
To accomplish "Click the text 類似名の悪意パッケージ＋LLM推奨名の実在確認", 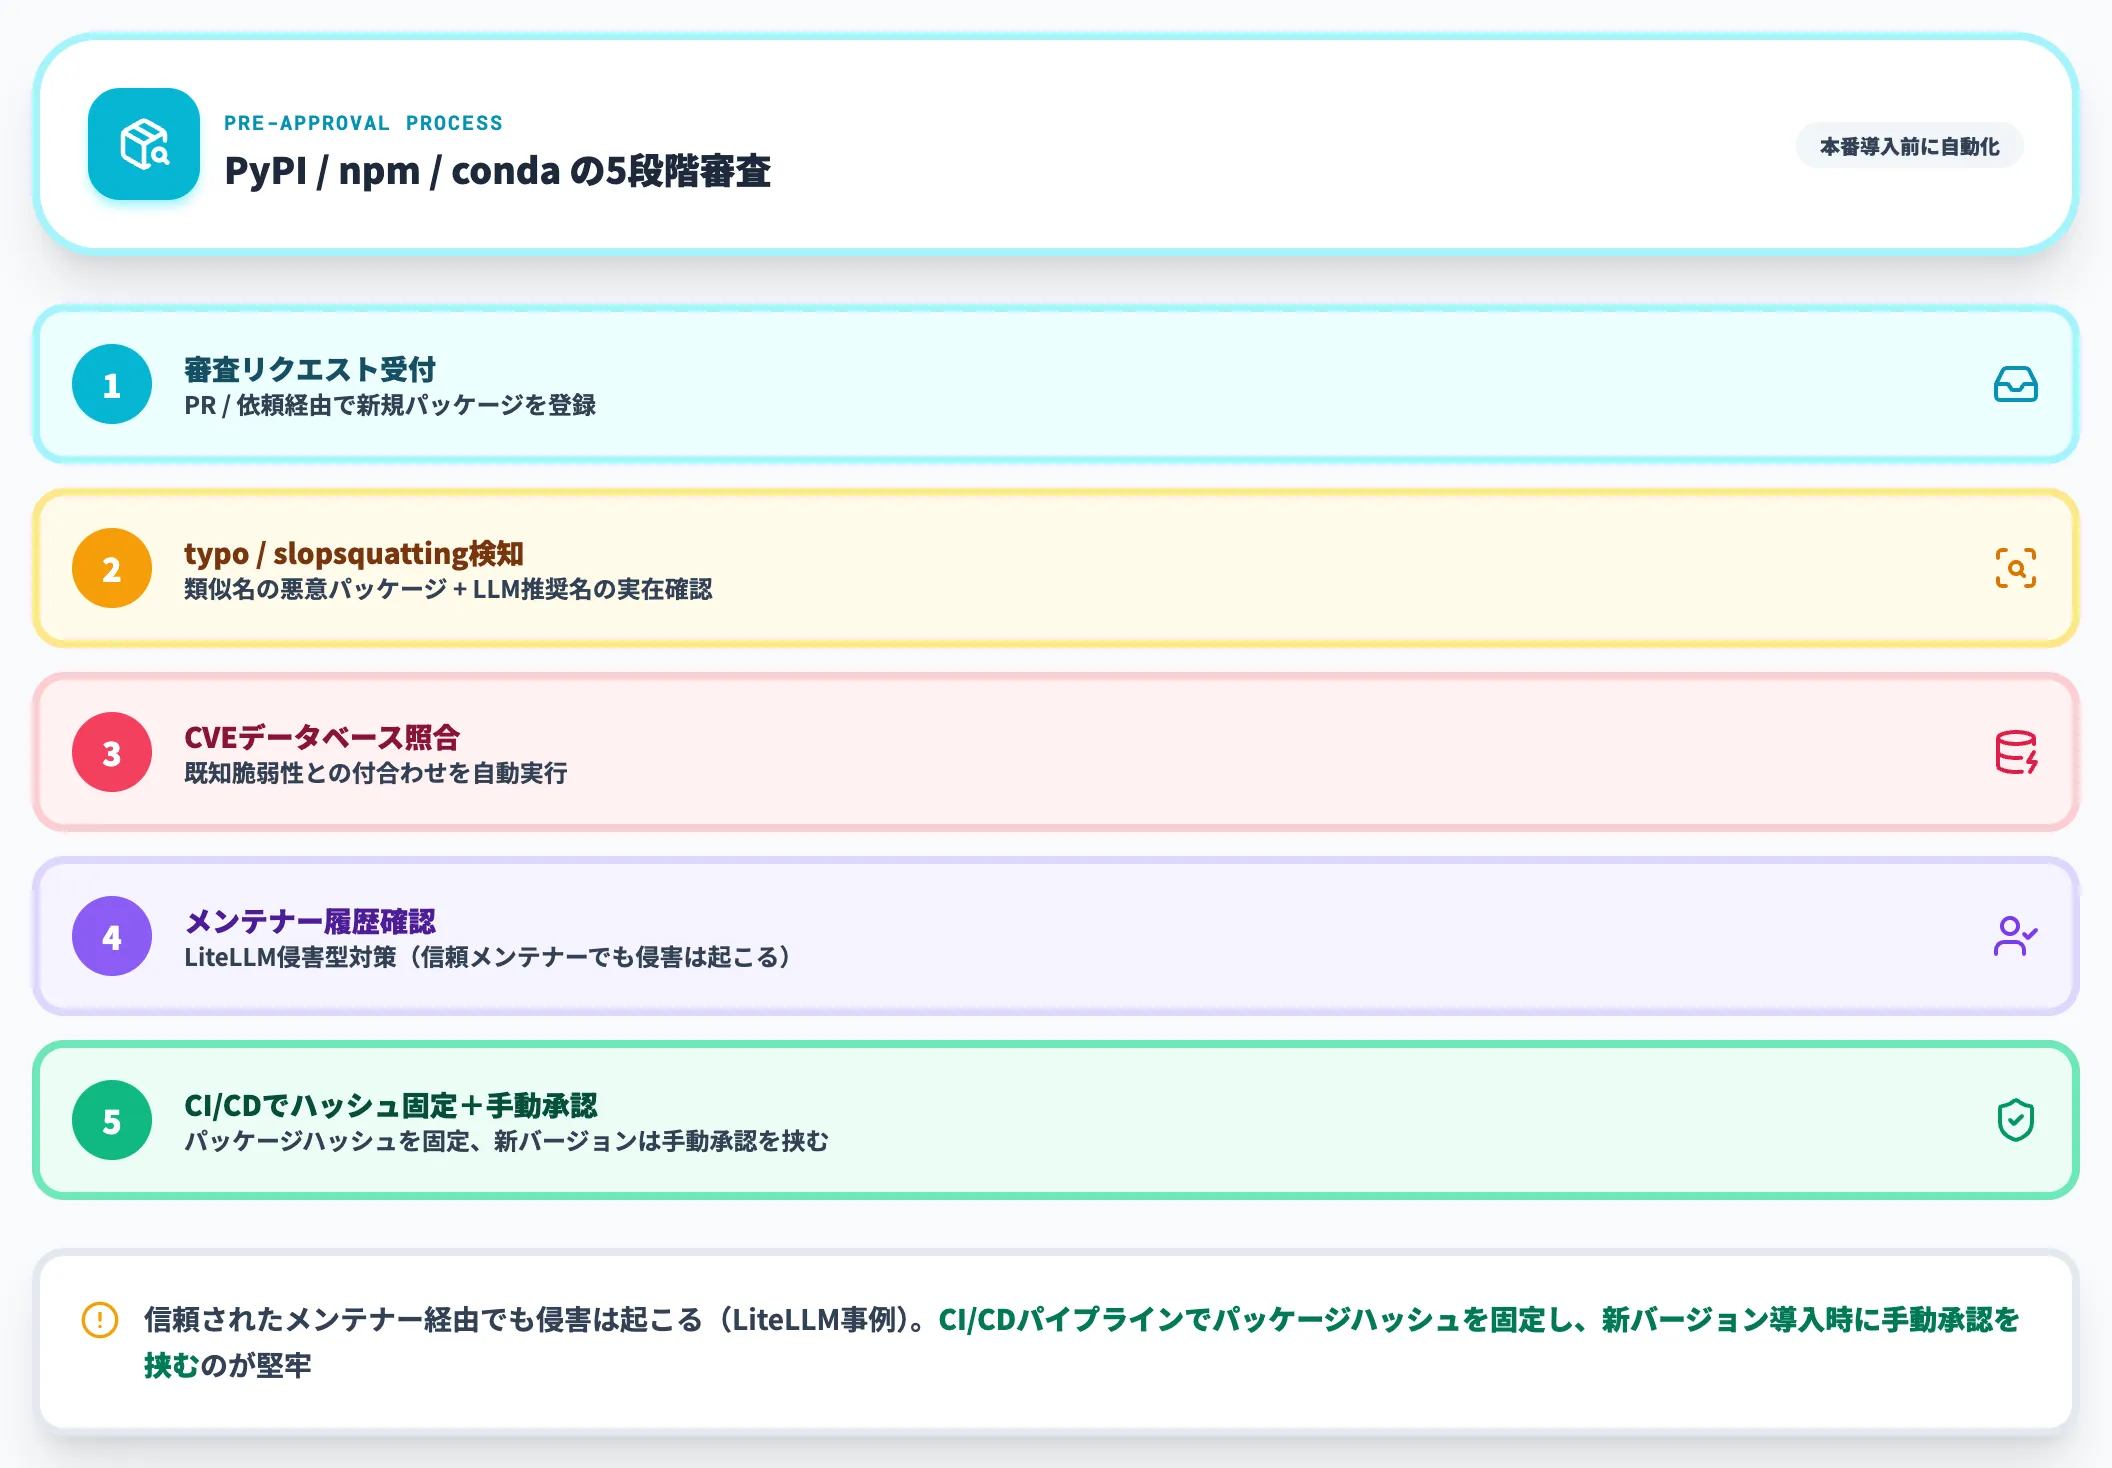I will tap(448, 589).
